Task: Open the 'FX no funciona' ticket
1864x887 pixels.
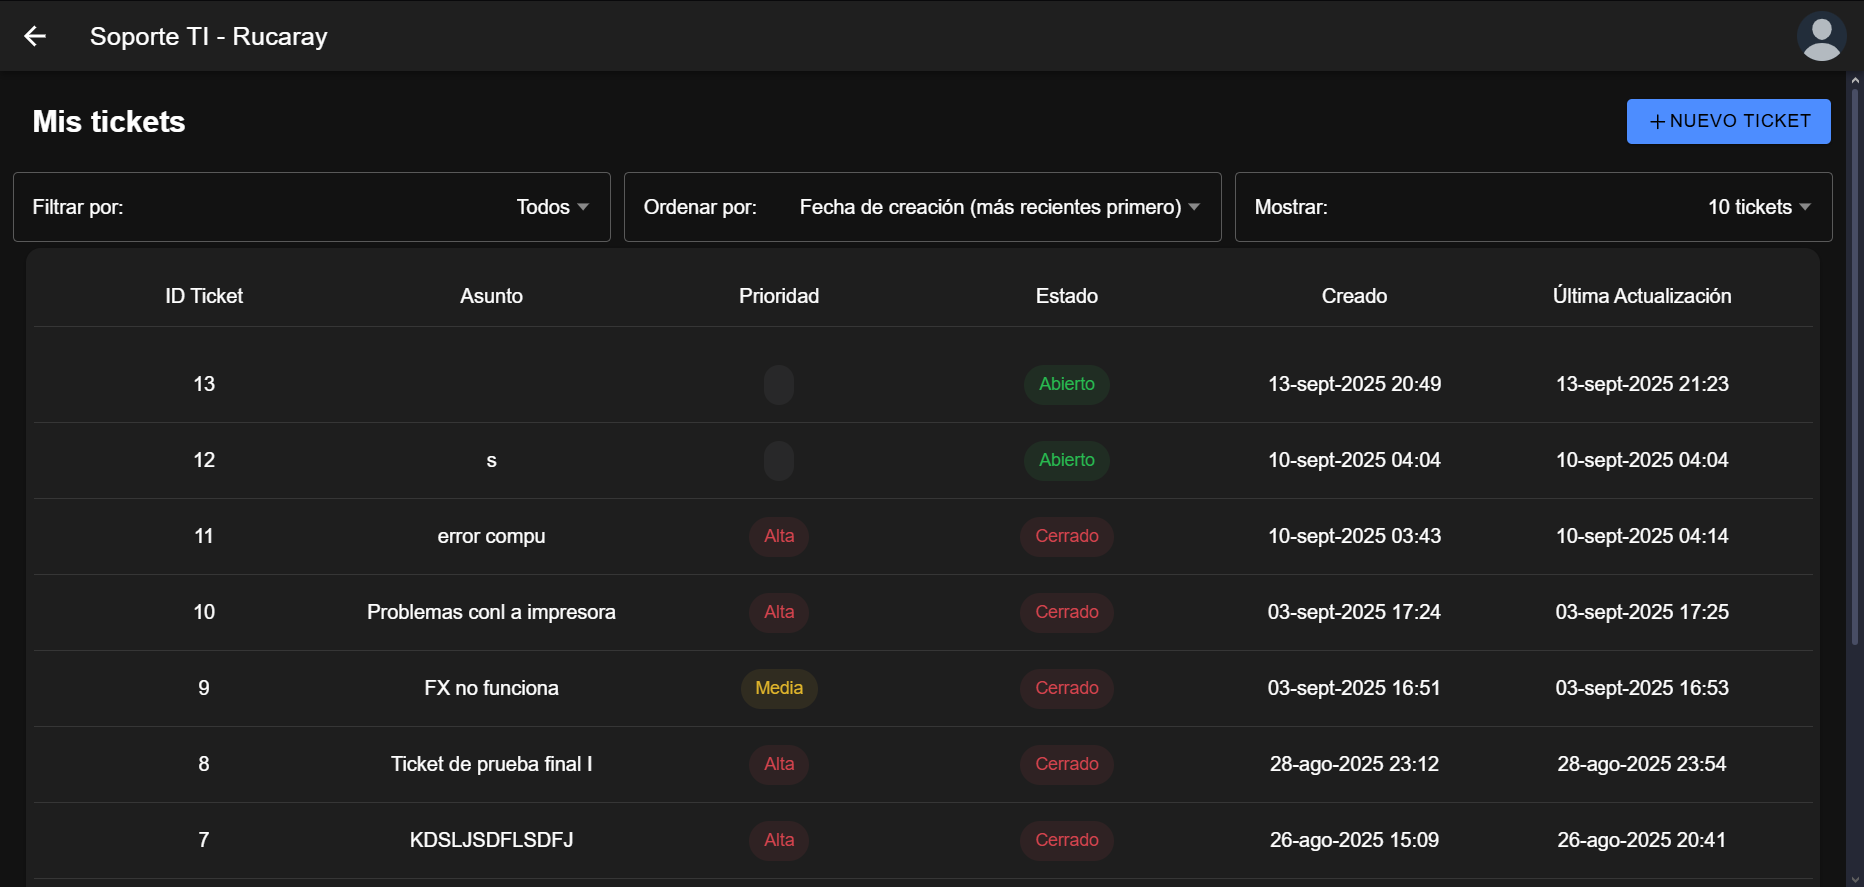Action: [x=491, y=688]
